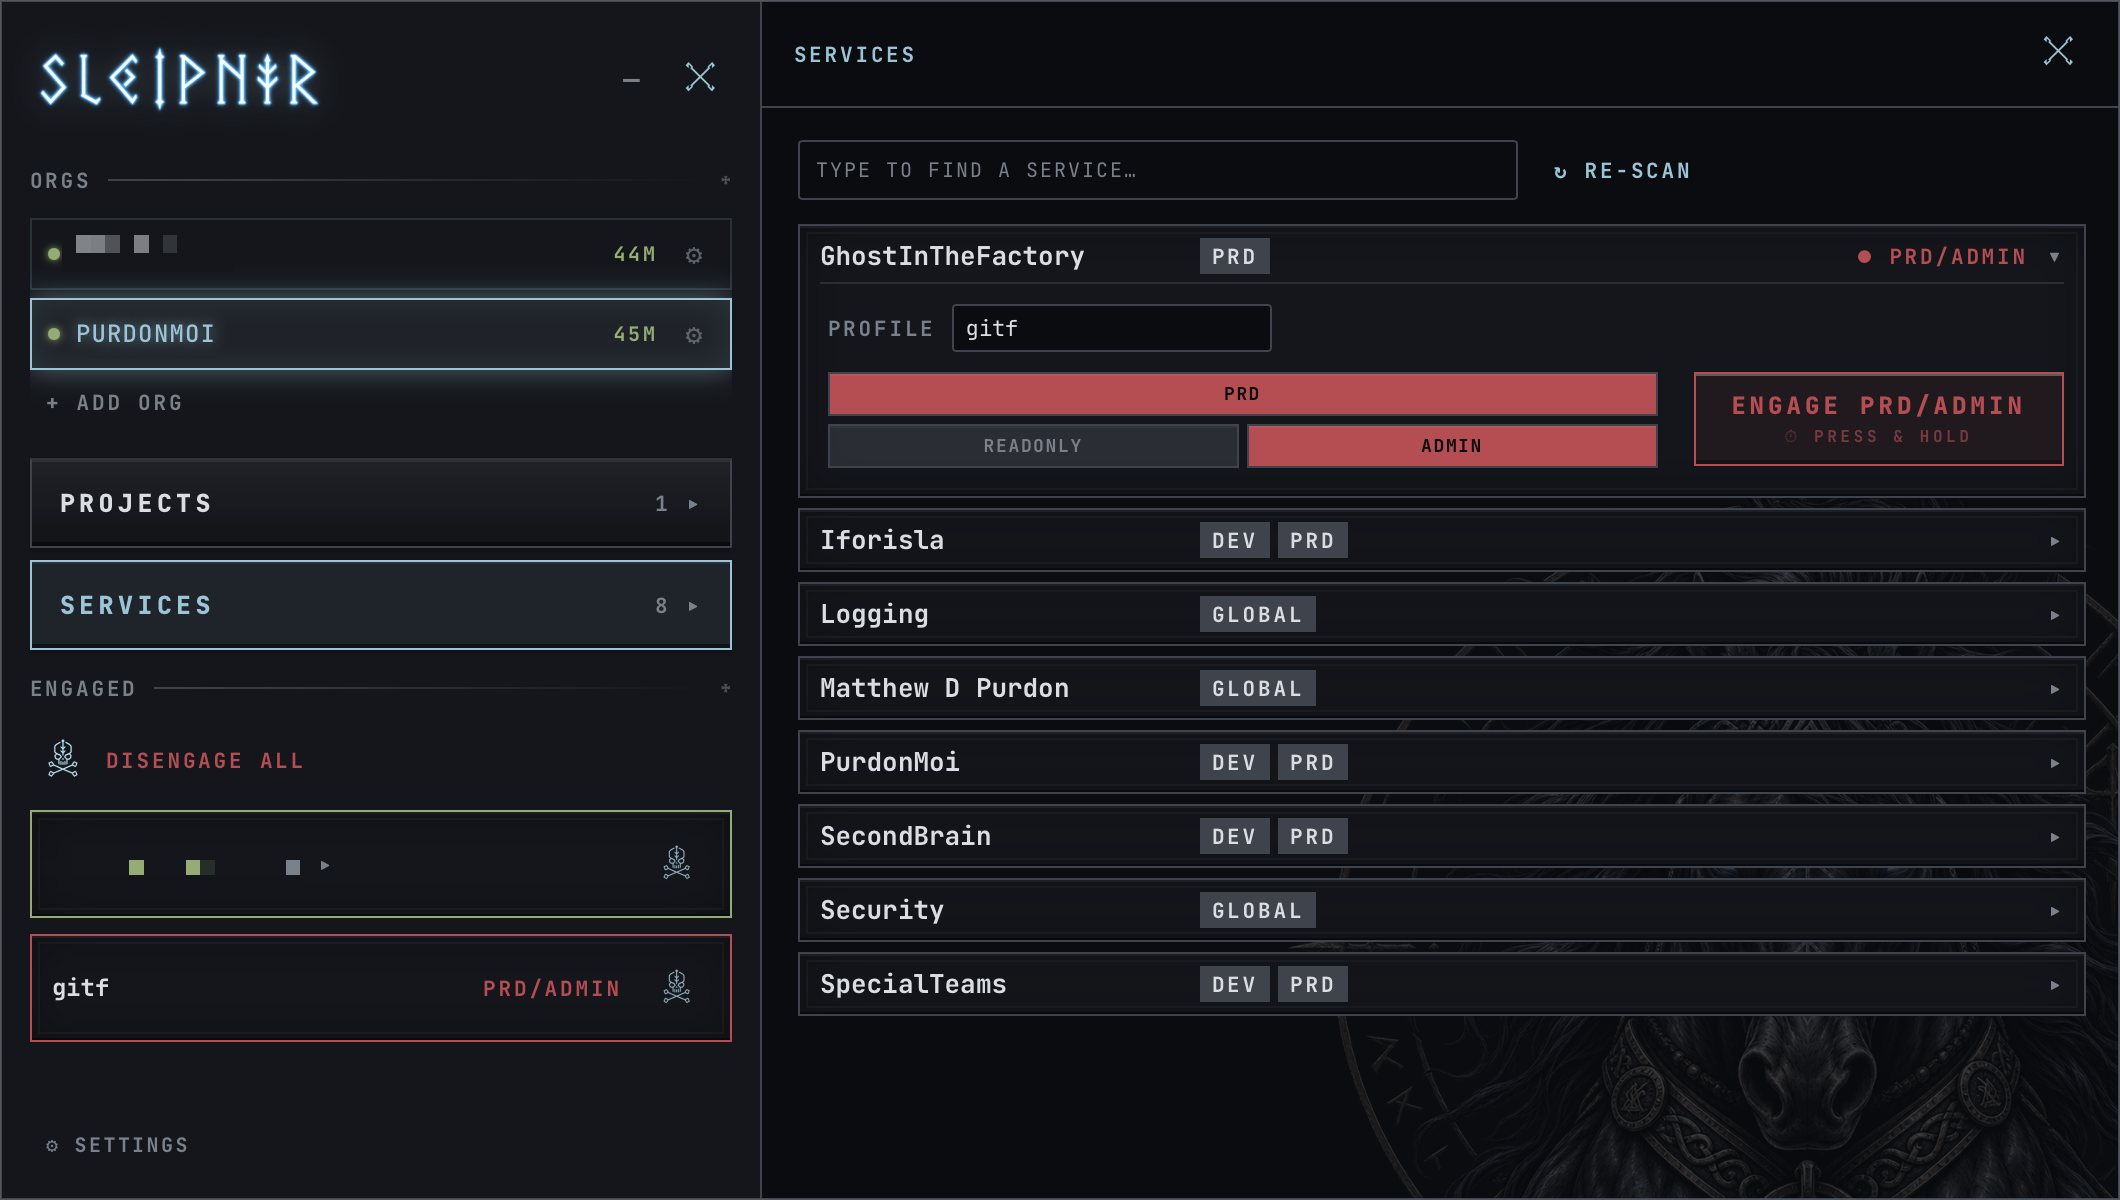The height and width of the screenshot is (1200, 2120).
Task: Click the Sleipnir runic logo
Action: 180,80
